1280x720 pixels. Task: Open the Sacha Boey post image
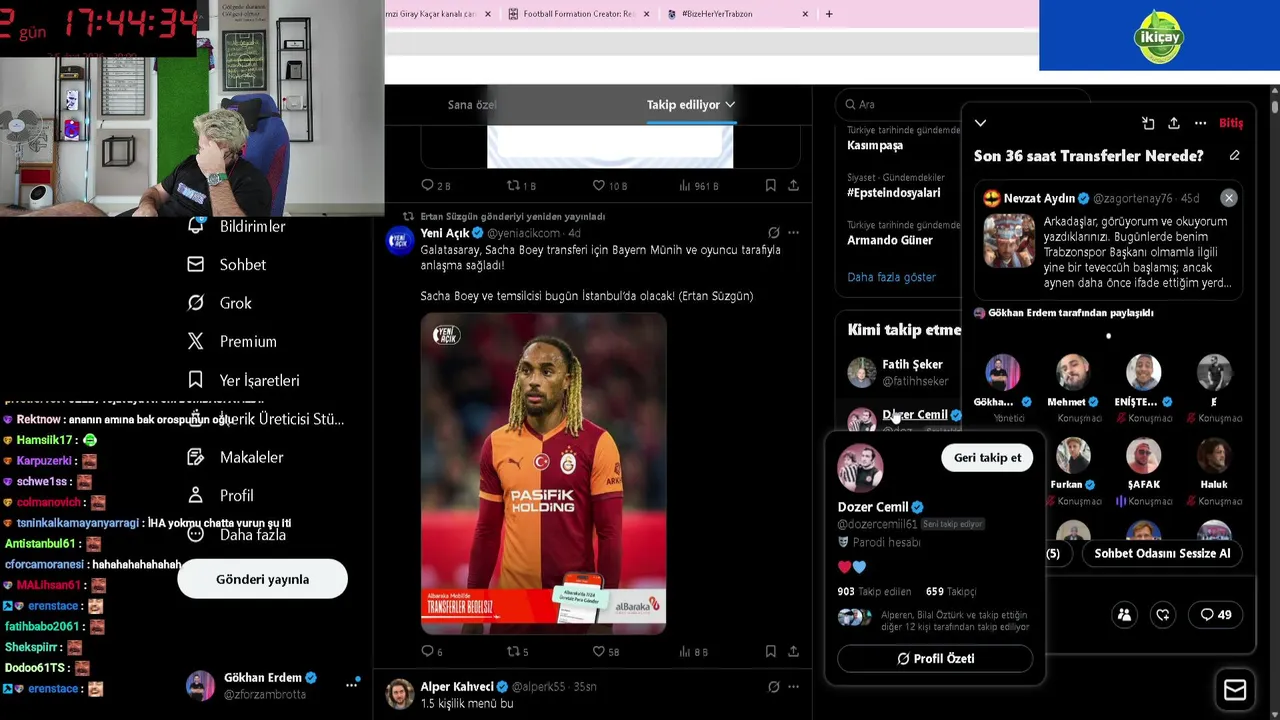(543, 474)
